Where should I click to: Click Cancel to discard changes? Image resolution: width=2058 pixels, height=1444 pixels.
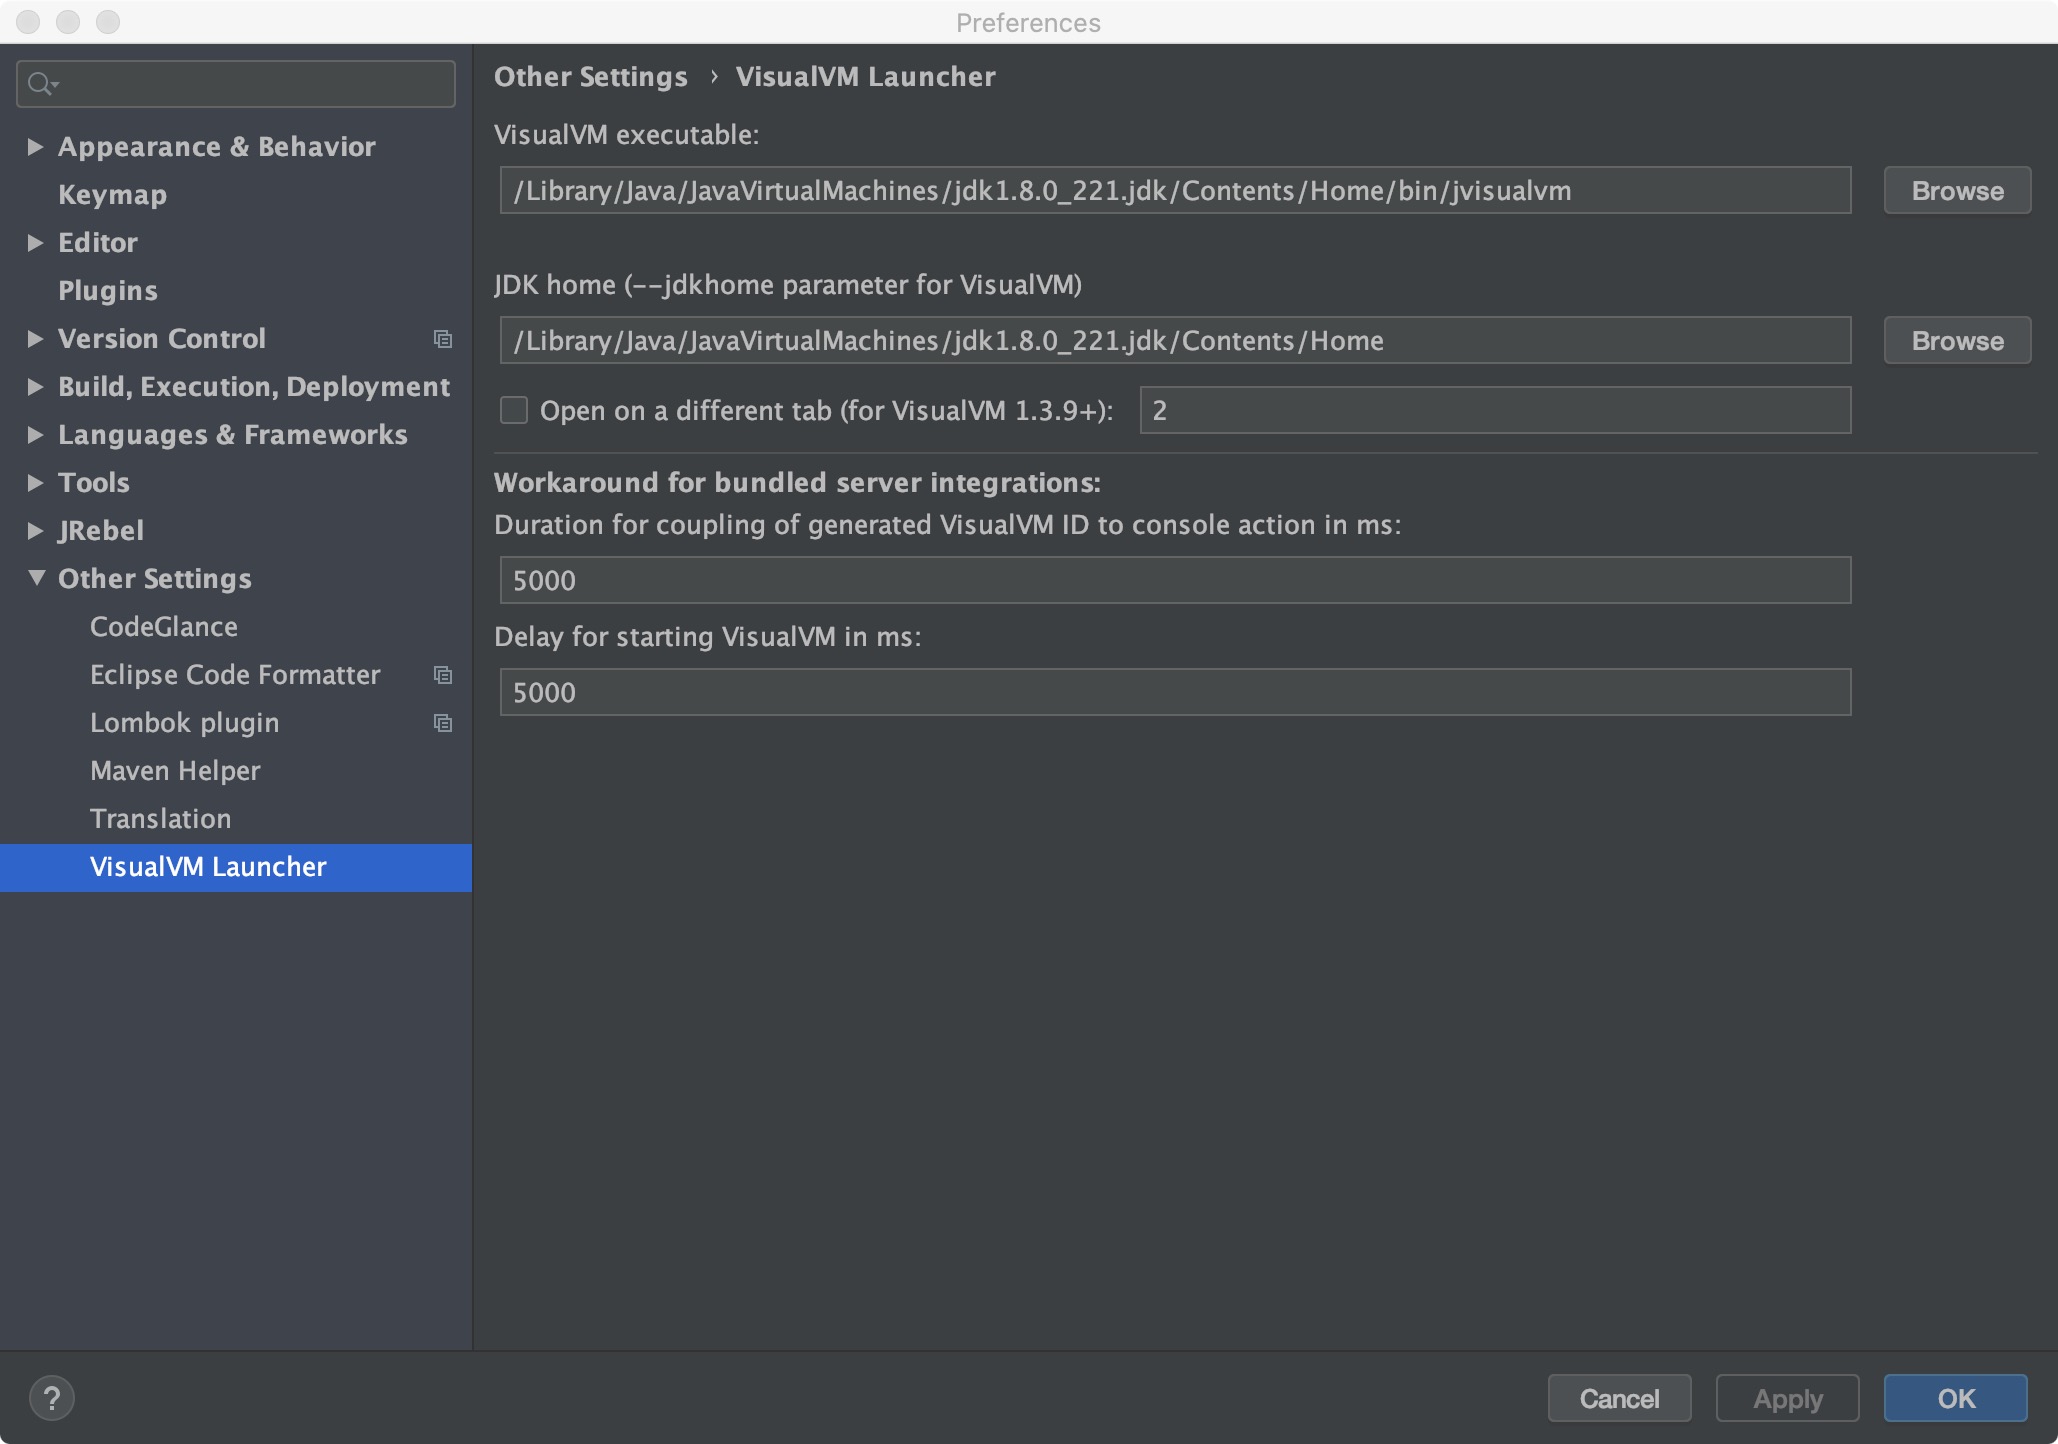[x=1618, y=1398]
